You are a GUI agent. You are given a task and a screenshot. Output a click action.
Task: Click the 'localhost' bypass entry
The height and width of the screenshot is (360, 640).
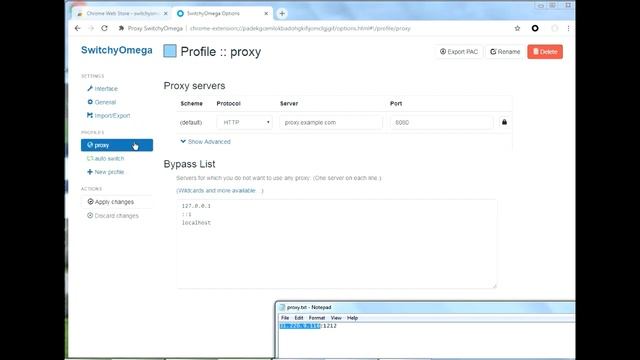pos(196,223)
